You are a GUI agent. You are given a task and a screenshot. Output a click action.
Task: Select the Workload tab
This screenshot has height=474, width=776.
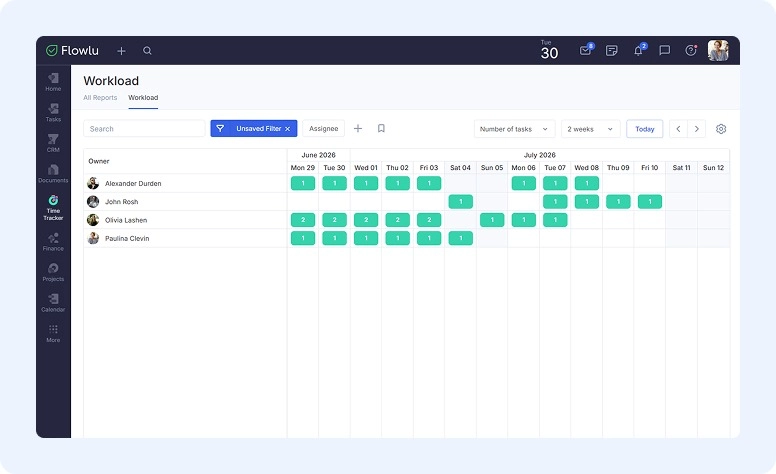pyautogui.click(x=143, y=97)
